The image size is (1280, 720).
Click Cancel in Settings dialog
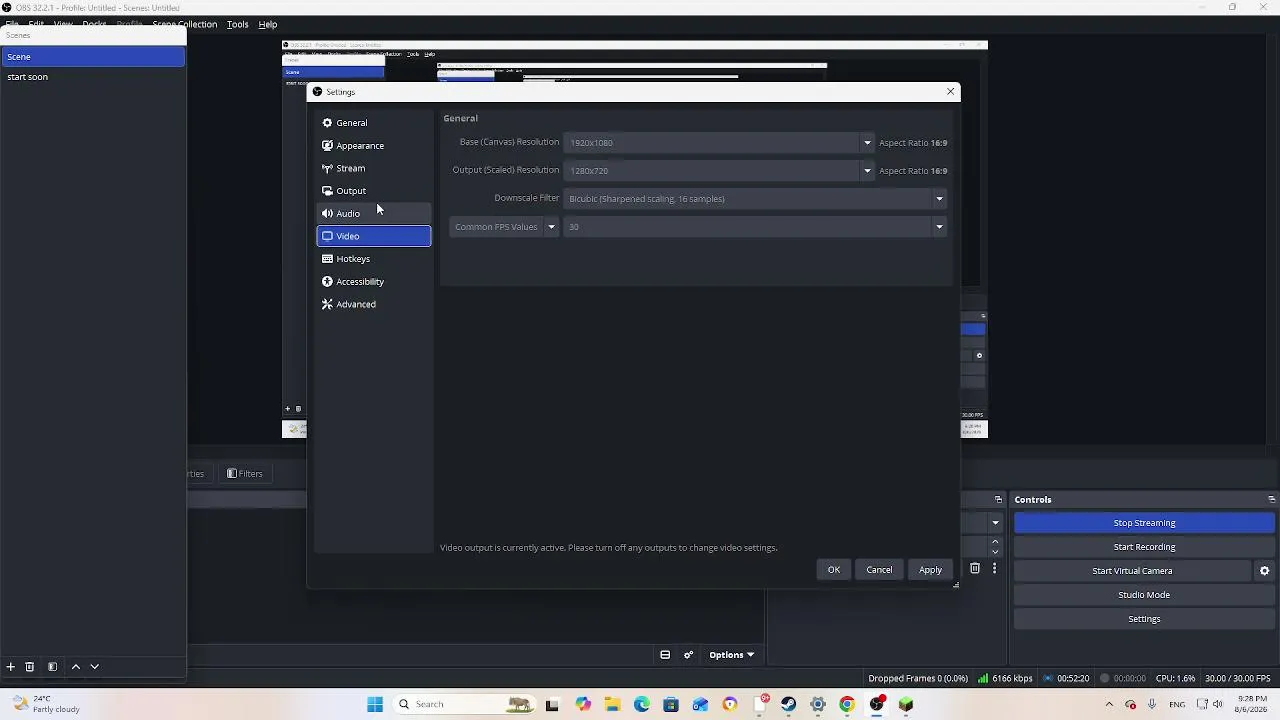879,570
